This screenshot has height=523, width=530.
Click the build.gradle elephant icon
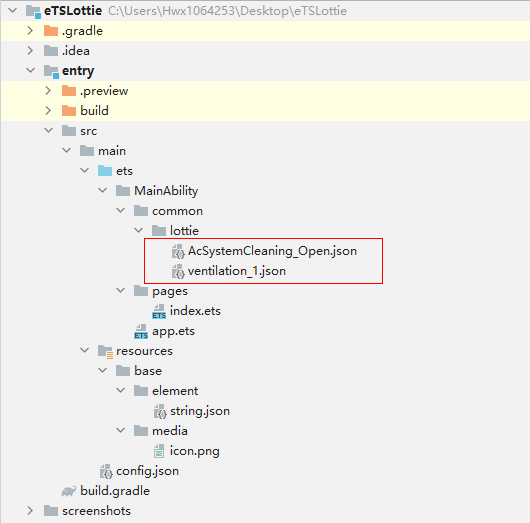69,491
